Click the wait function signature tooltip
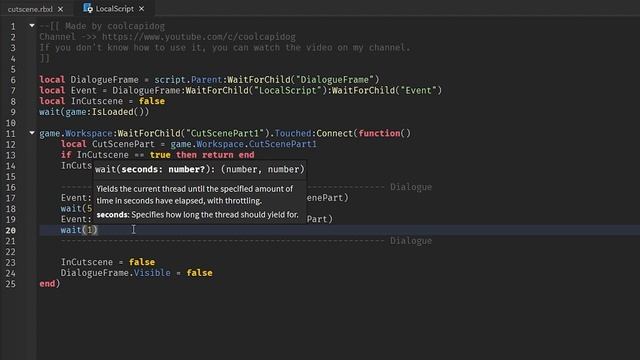The image size is (640, 360). tap(200, 169)
